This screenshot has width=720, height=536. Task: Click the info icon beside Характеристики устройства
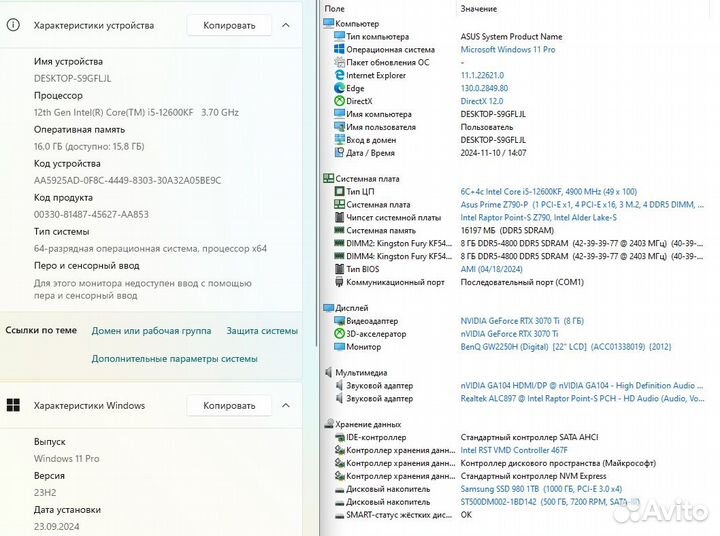[x=13, y=25]
